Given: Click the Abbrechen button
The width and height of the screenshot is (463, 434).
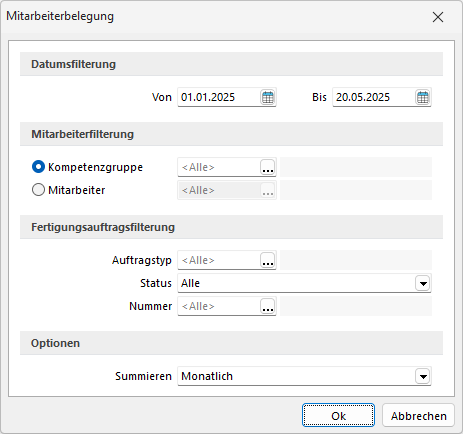Looking at the screenshot, I should 418,416.
